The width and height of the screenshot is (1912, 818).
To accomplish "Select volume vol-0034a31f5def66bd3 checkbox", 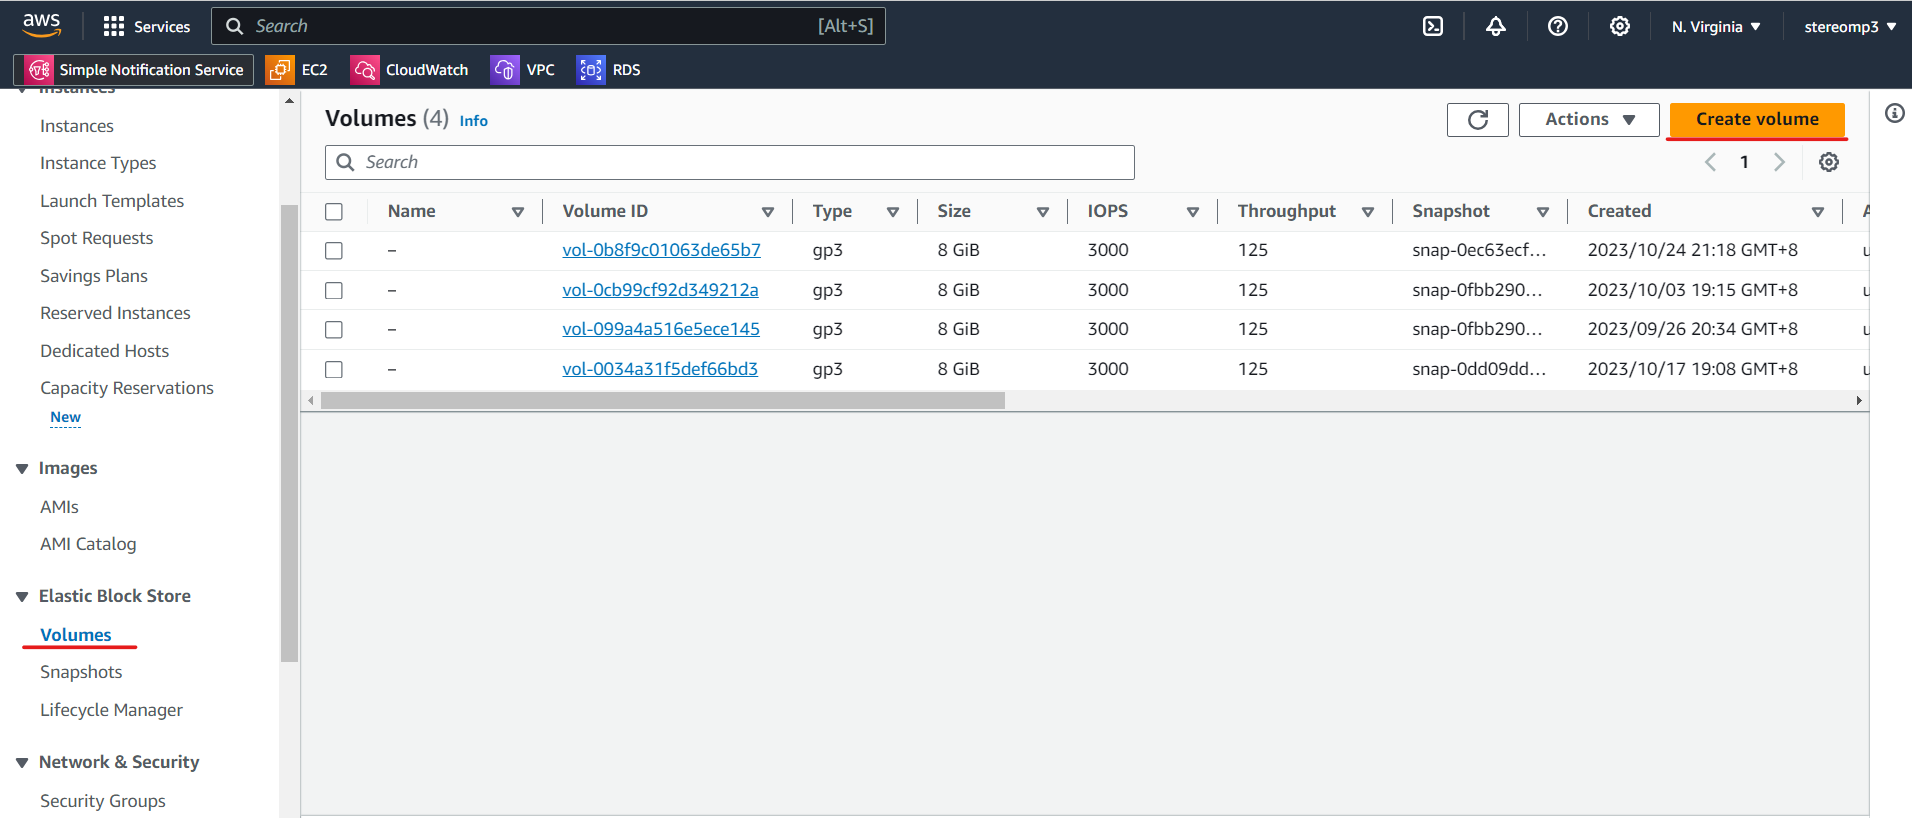I will coord(334,370).
